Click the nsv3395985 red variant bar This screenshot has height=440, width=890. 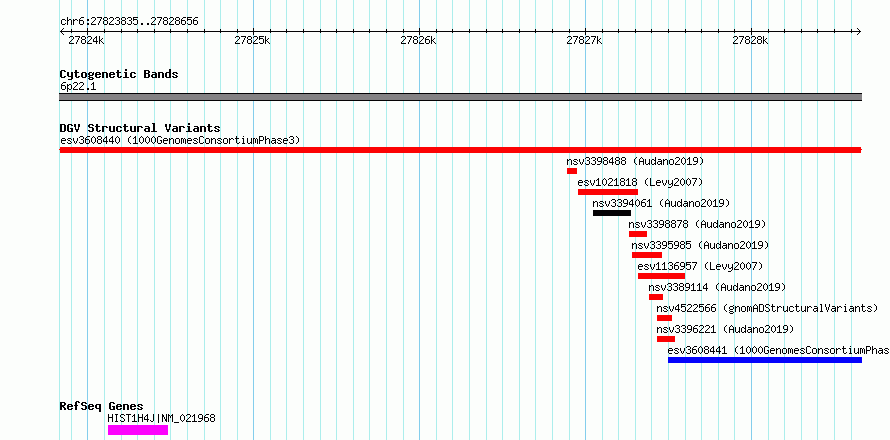tap(647, 255)
